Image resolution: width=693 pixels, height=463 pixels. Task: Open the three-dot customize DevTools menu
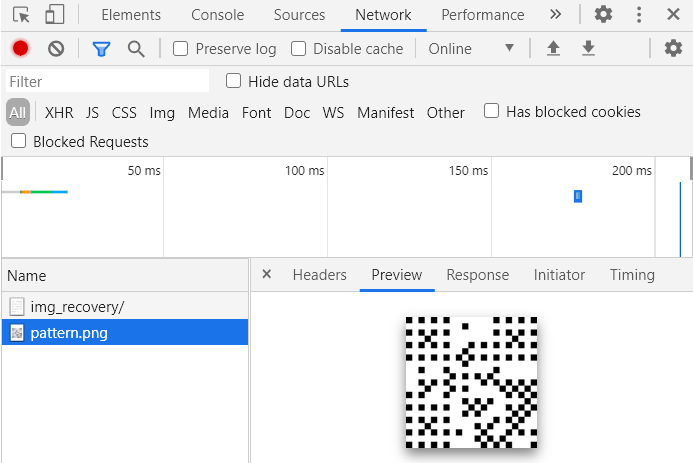(x=639, y=15)
